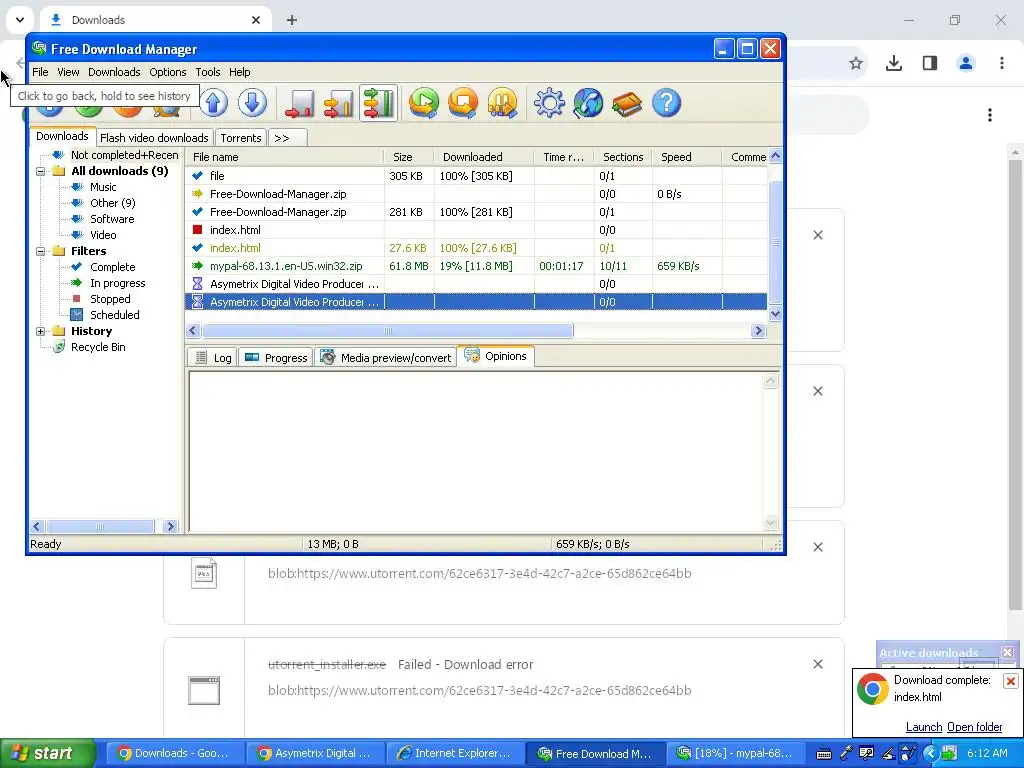The width and height of the screenshot is (1024, 768).
Task: Open the Downloads menu in menu bar
Action: pyautogui.click(x=114, y=72)
